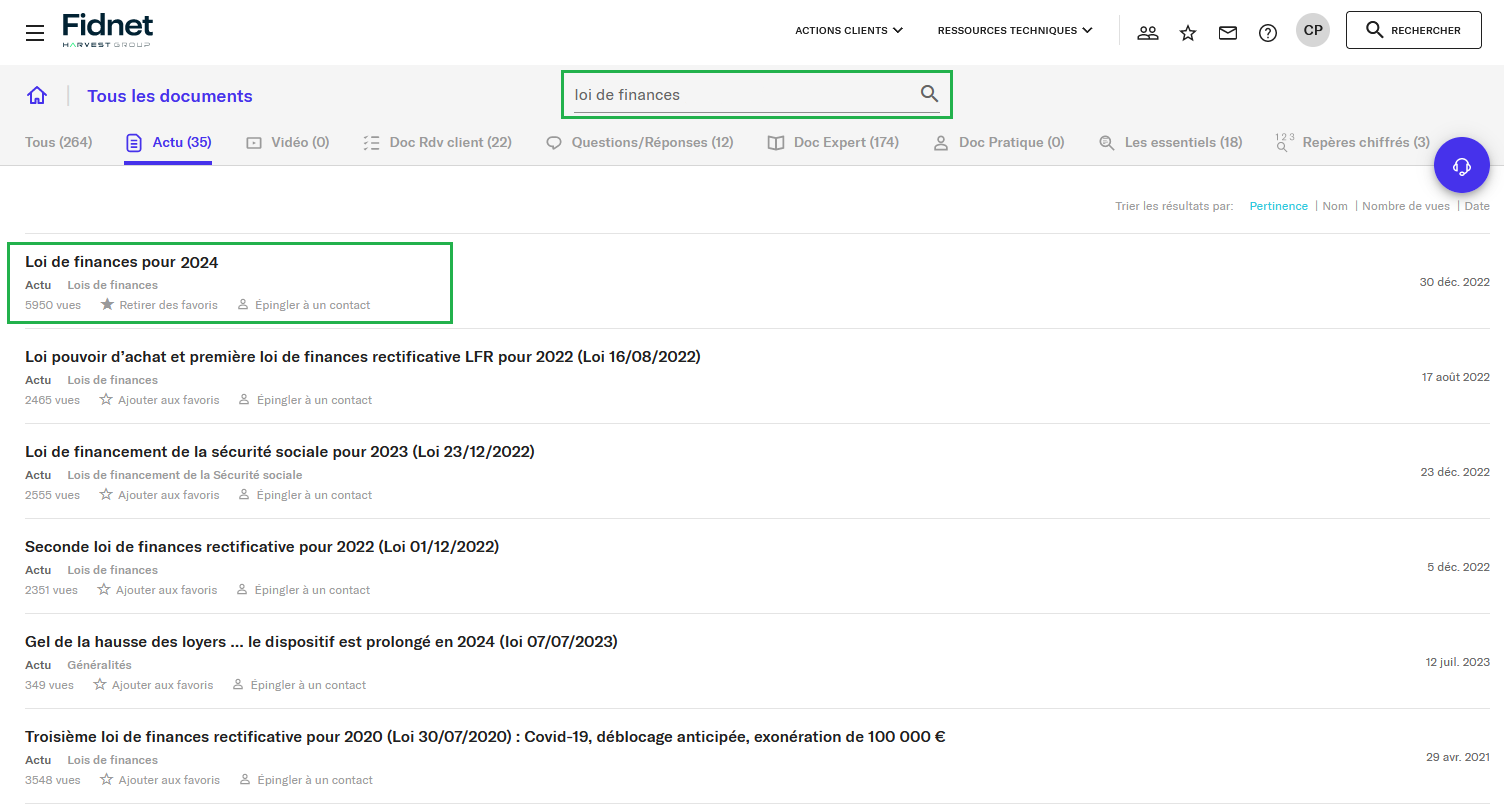Click the Fidnet logo
The width and height of the screenshot is (1504, 804).
tap(107, 31)
